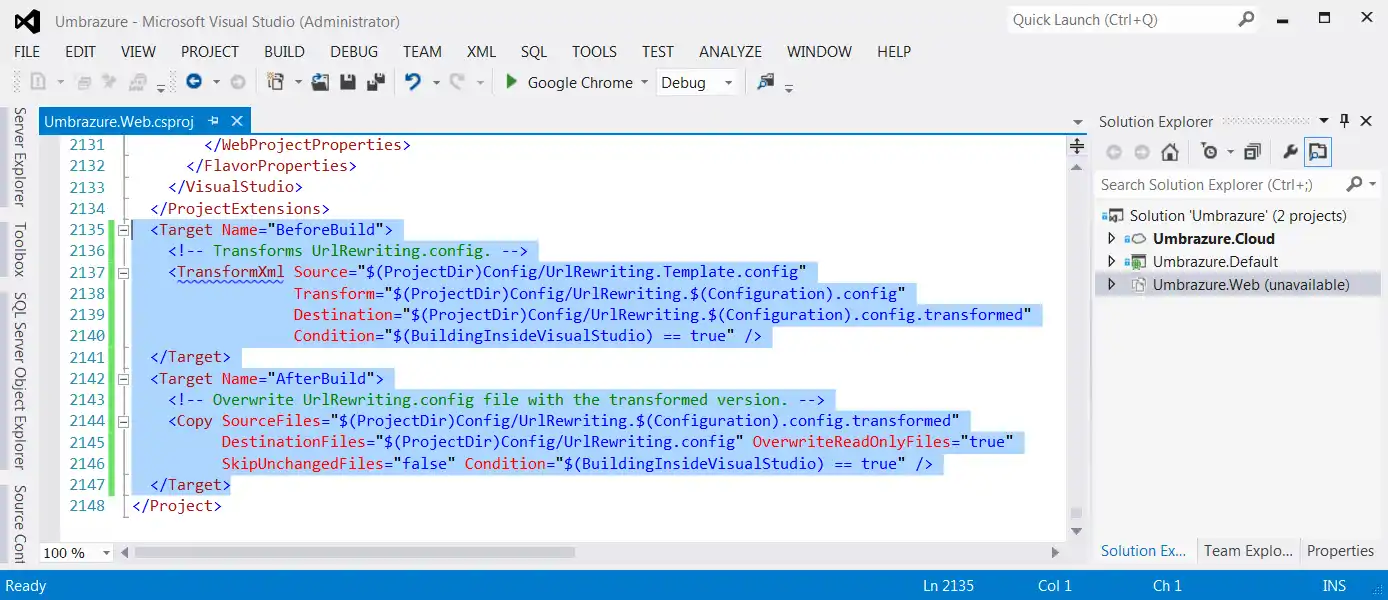Open the DEBUG menu
The image size is (1388, 600).
point(354,52)
